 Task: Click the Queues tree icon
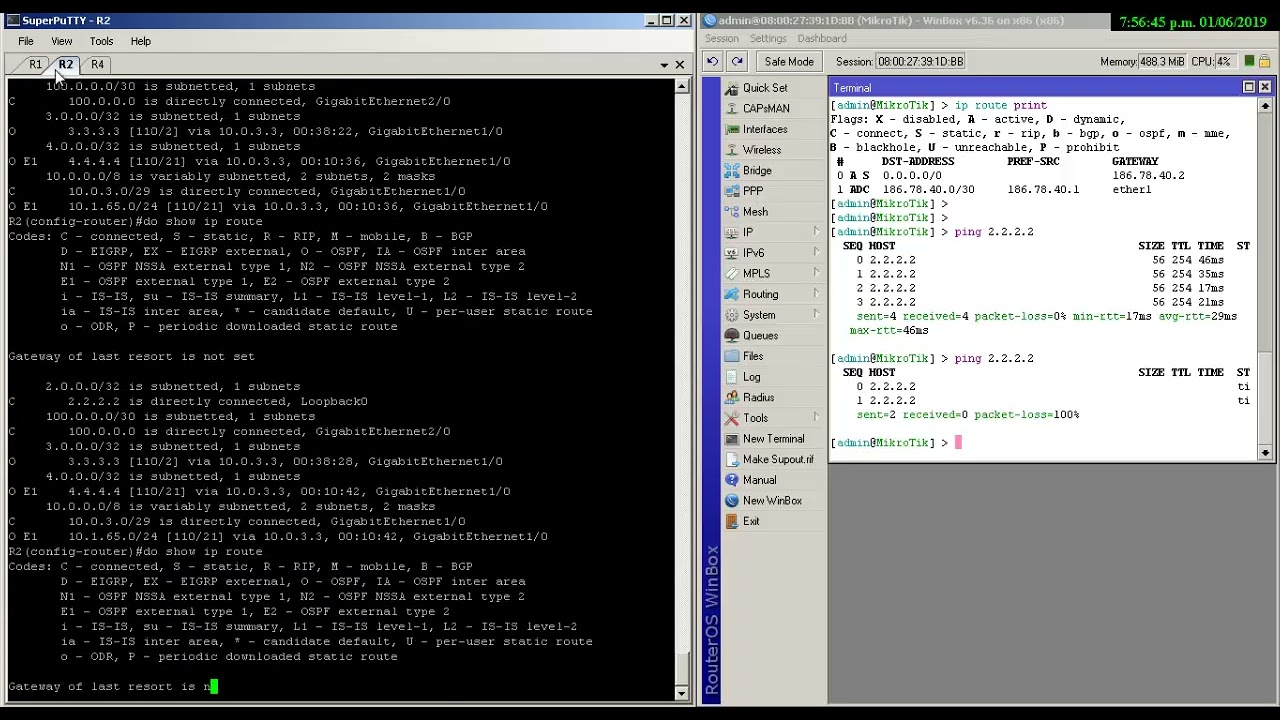click(732, 336)
